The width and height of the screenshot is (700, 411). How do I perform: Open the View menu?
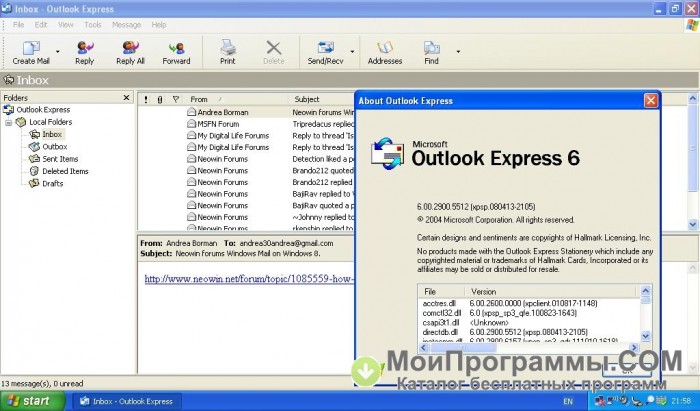(x=66, y=25)
